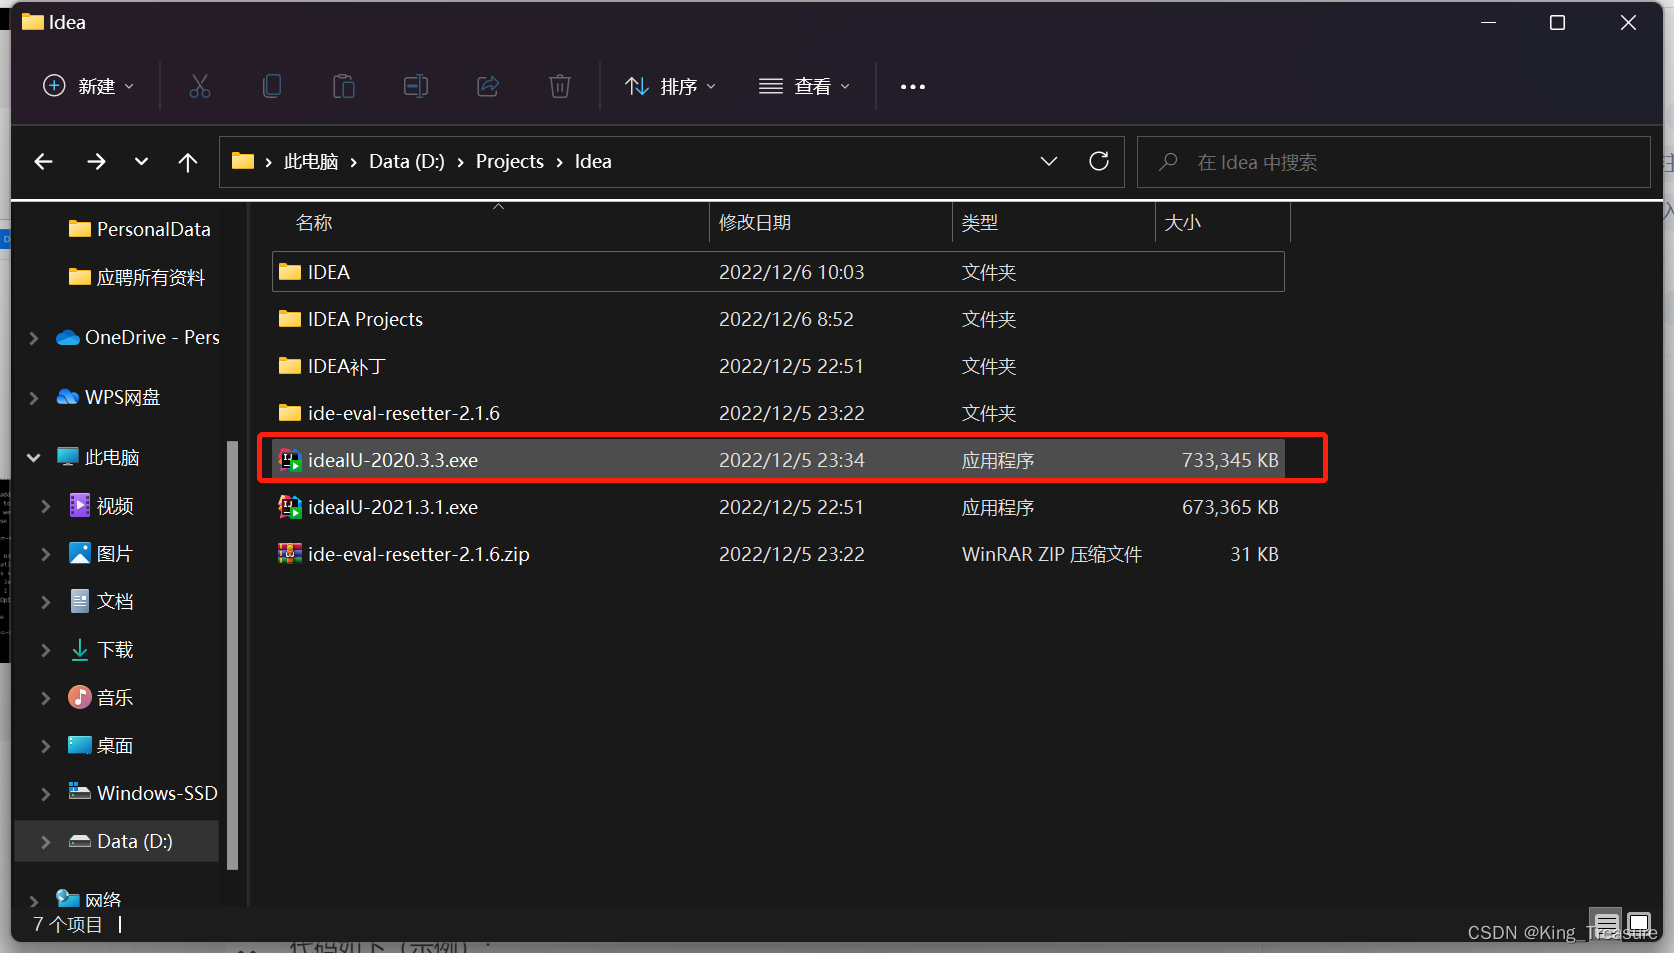Click the '2022/12/6 8:52' date cell
This screenshot has height=953, width=1674.
tap(786, 319)
